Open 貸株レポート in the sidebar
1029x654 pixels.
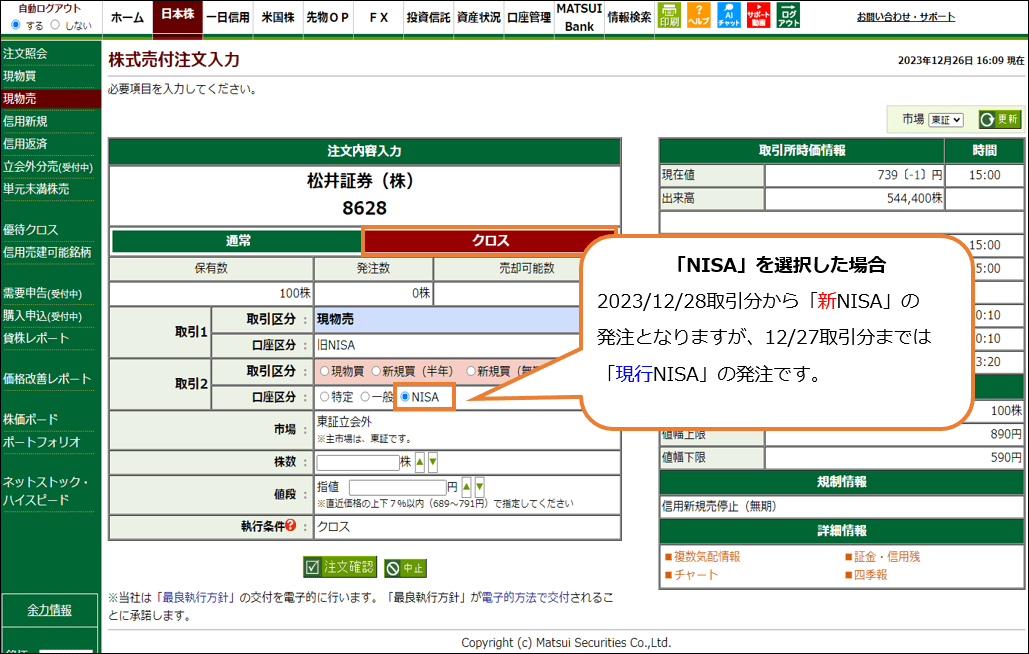coord(36,338)
